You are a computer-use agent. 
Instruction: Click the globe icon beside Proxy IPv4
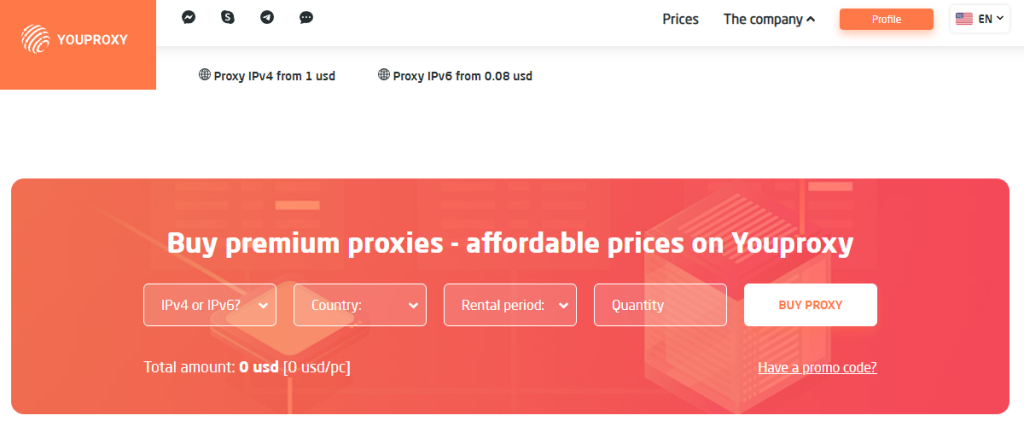coord(204,75)
